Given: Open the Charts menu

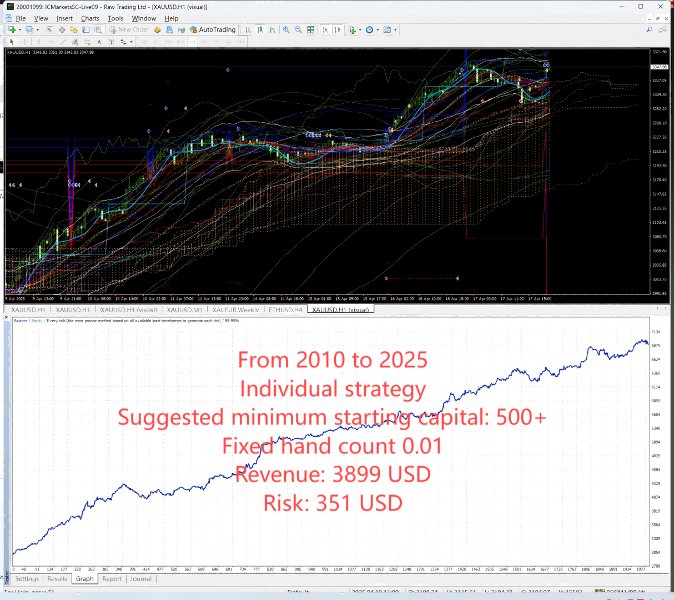Looking at the screenshot, I should tap(90, 18).
